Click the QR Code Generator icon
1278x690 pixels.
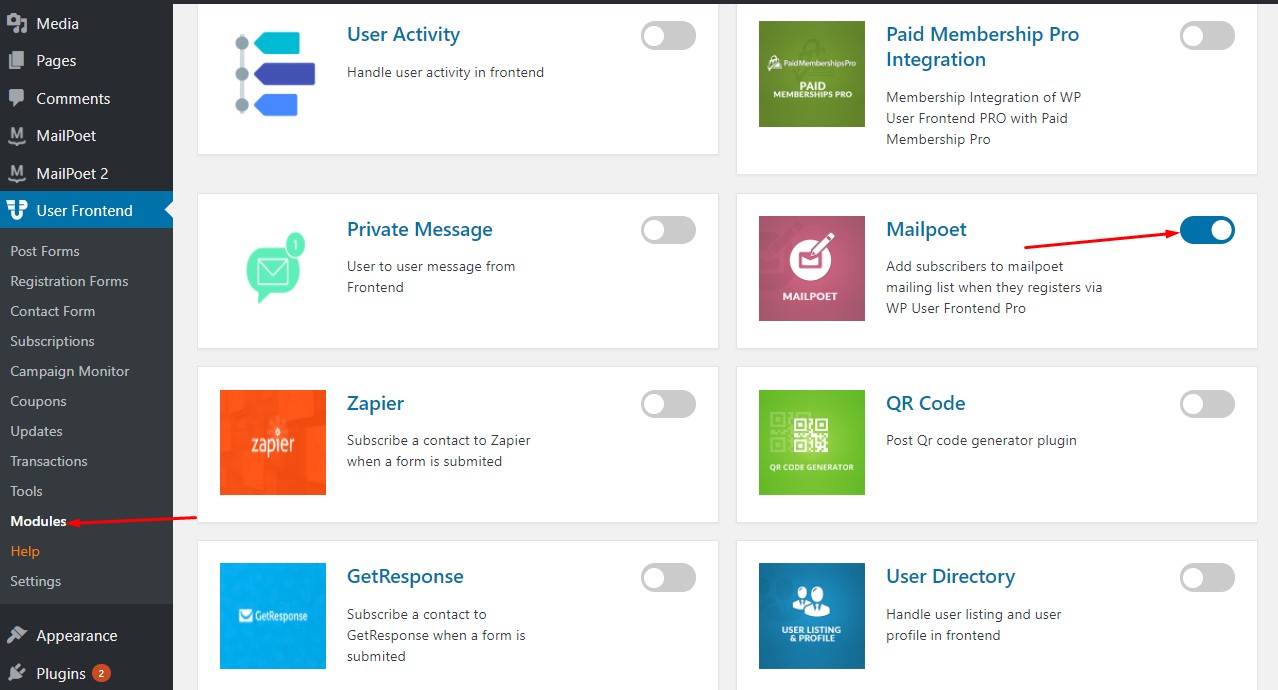coord(812,442)
